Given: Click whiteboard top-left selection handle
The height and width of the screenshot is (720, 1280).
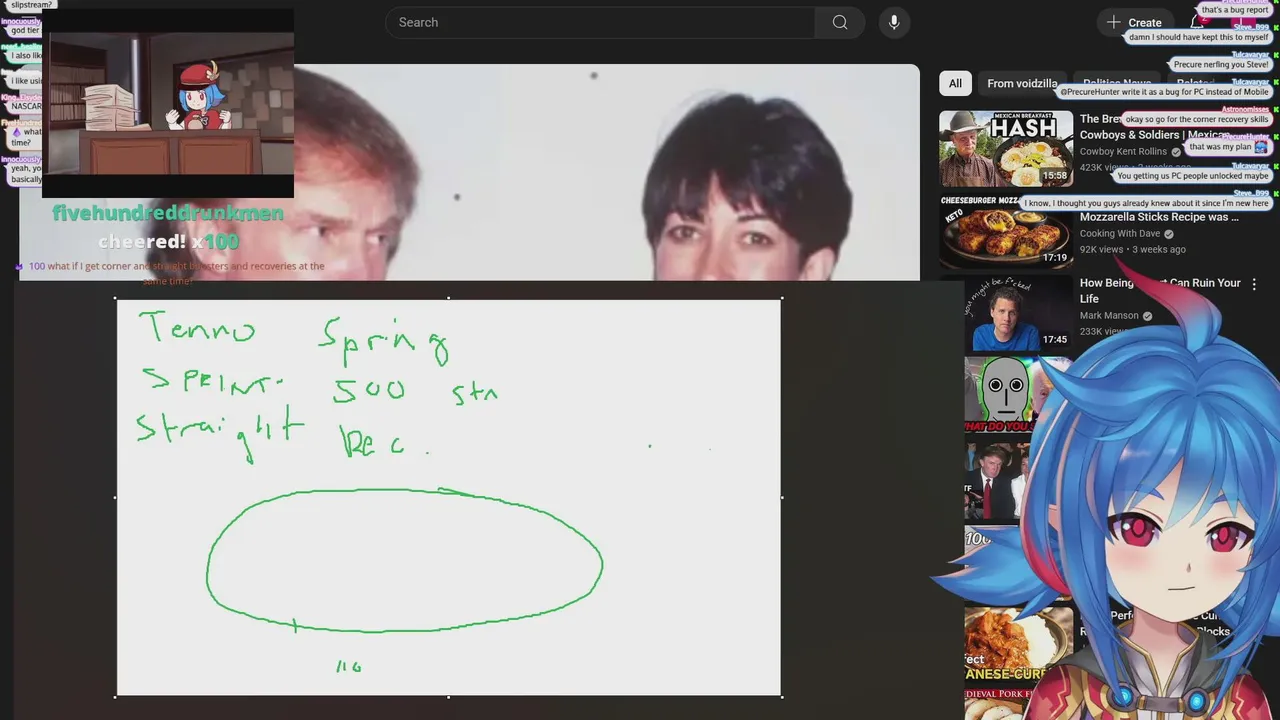Looking at the screenshot, I should pos(116,298).
